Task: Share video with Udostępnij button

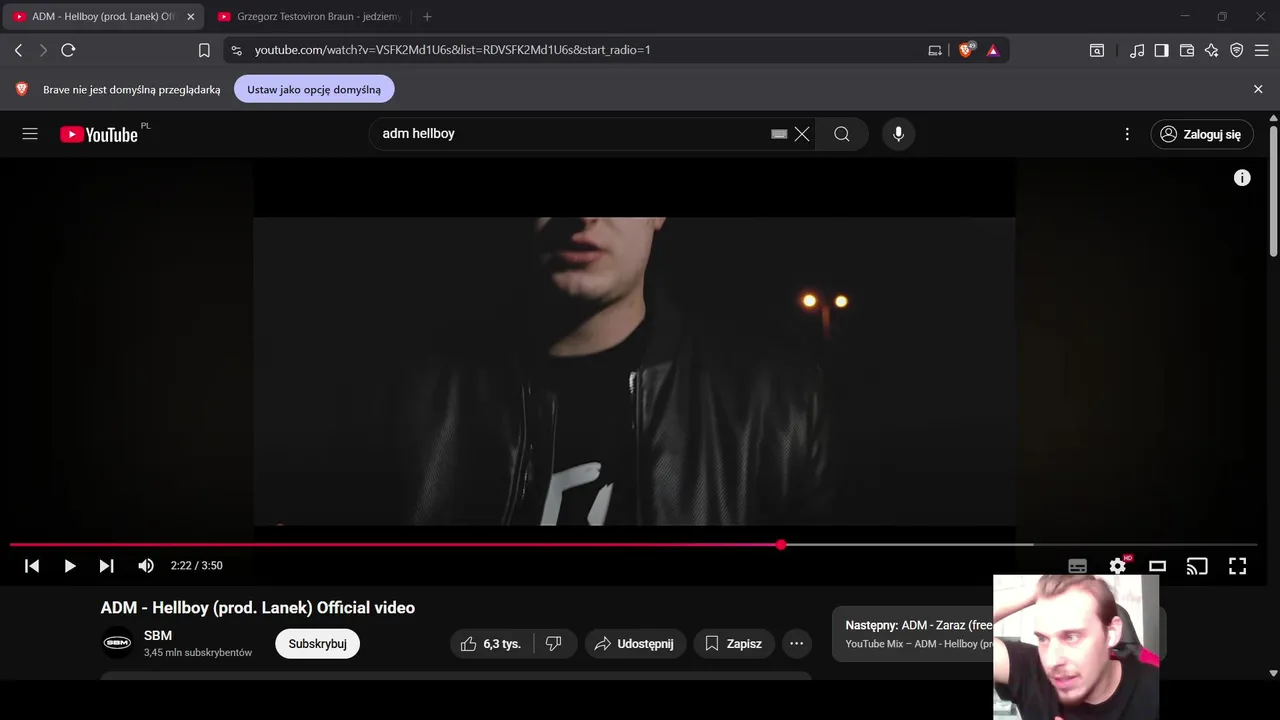Action: click(634, 644)
